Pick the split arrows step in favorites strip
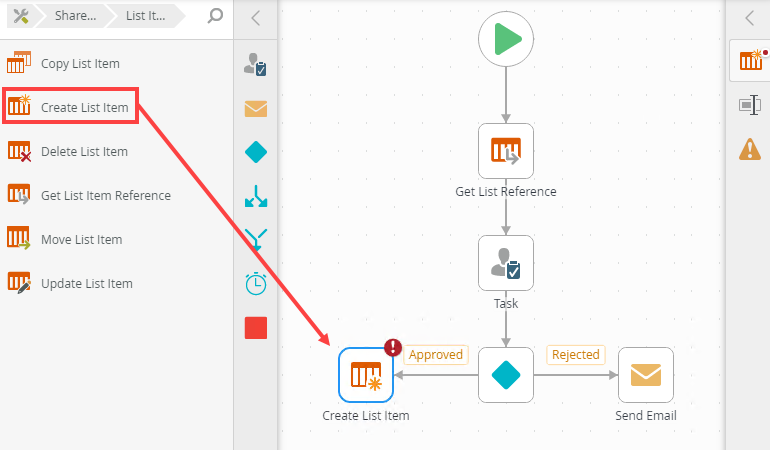The width and height of the screenshot is (770, 450). (x=256, y=196)
